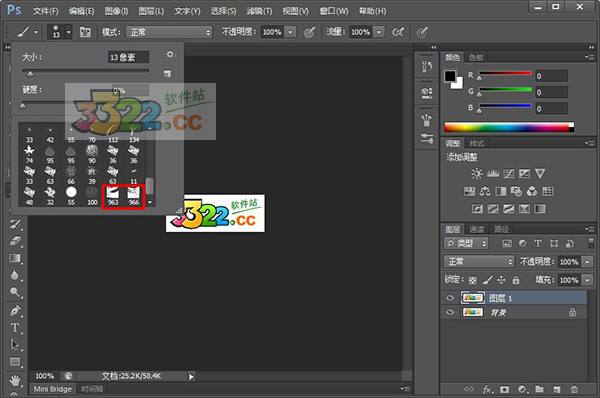Viewport: 600px width, 398px height.
Task: Switch to the 通道 channels tab
Action: tap(477, 229)
